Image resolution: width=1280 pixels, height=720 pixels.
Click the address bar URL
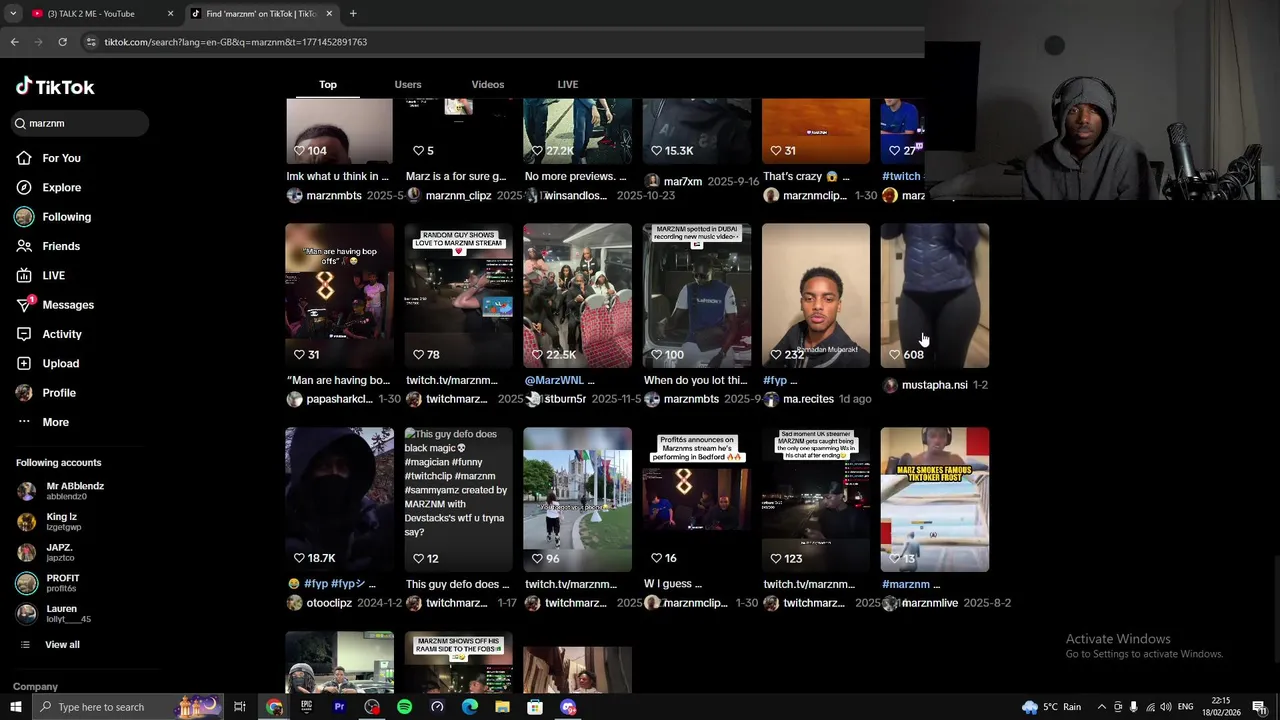236,42
